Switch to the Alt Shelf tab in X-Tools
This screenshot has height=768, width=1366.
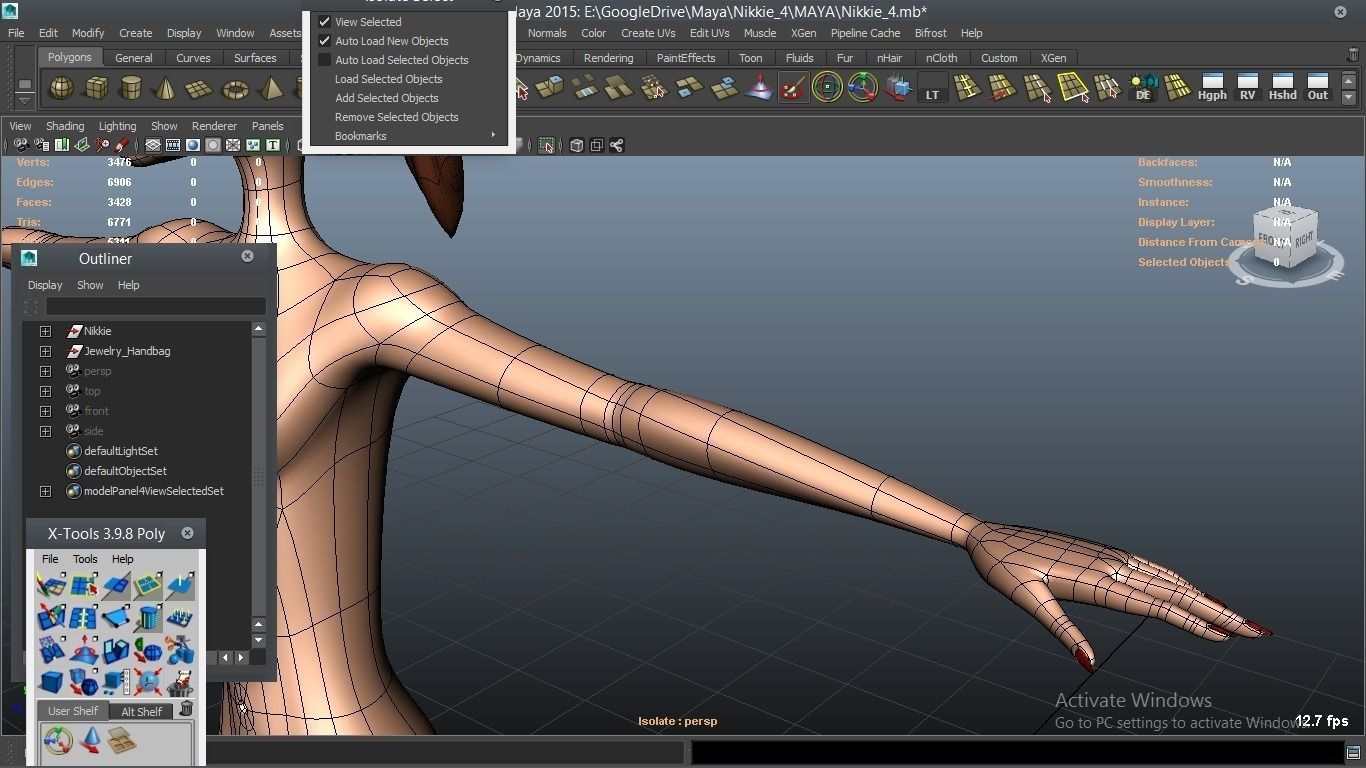click(141, 711)
